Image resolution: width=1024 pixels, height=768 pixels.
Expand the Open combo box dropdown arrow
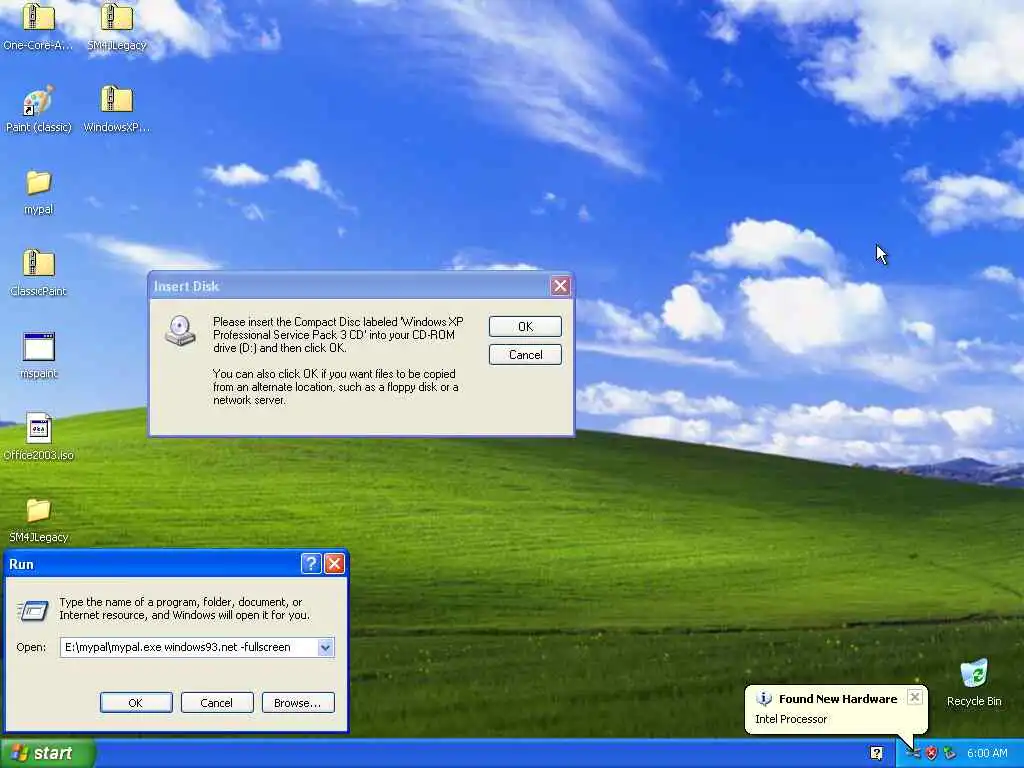[x=325, y=647]
